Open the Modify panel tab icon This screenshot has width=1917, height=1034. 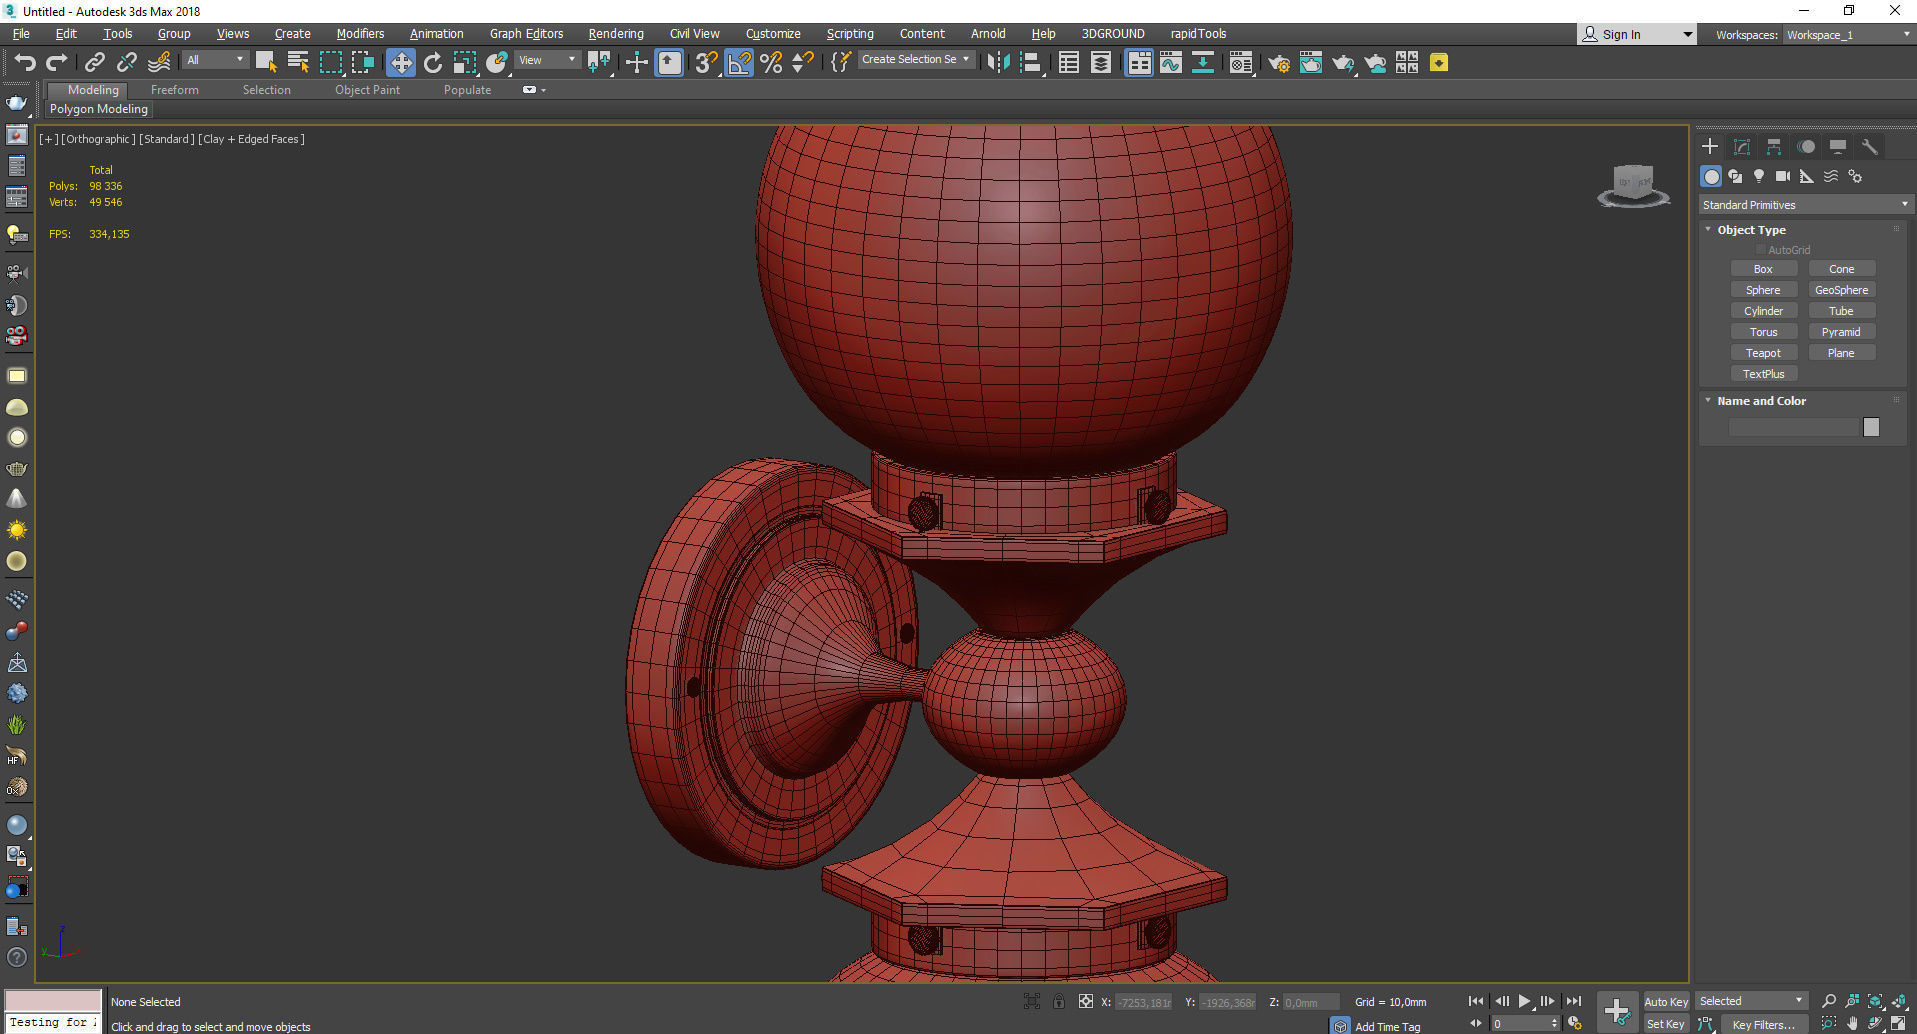[x=1742, y=146]
